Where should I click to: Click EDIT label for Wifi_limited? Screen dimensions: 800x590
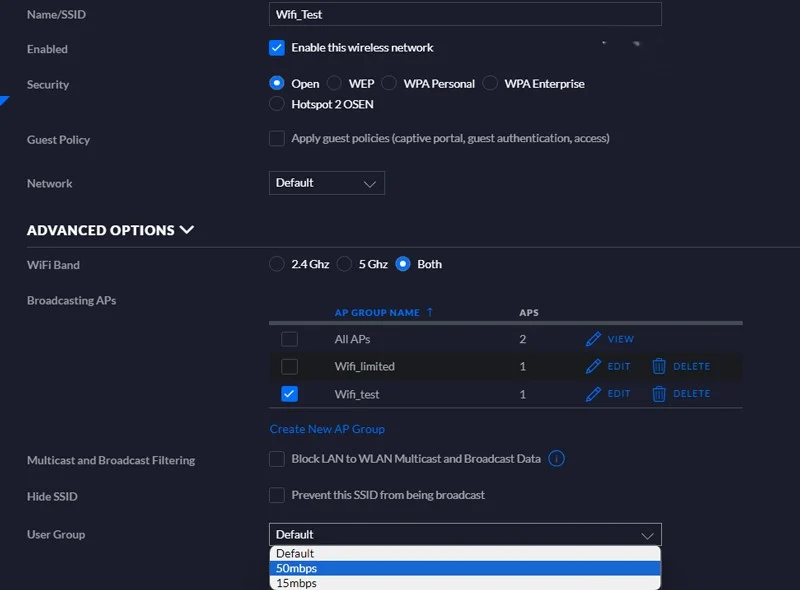(x=619, y=366)
